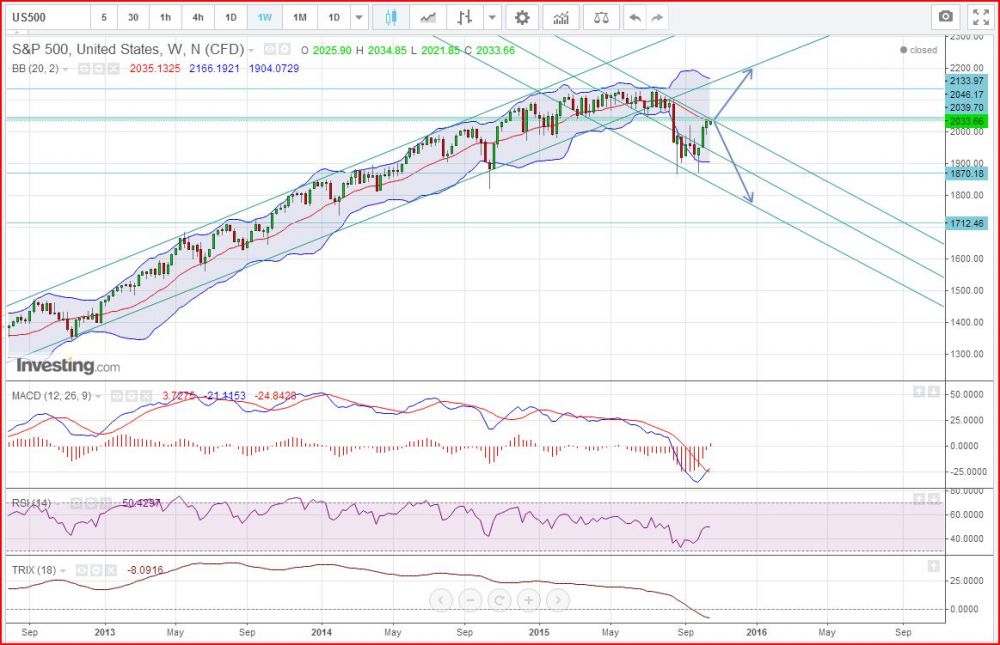Select the candlestick chart type icon

(391, 17)
